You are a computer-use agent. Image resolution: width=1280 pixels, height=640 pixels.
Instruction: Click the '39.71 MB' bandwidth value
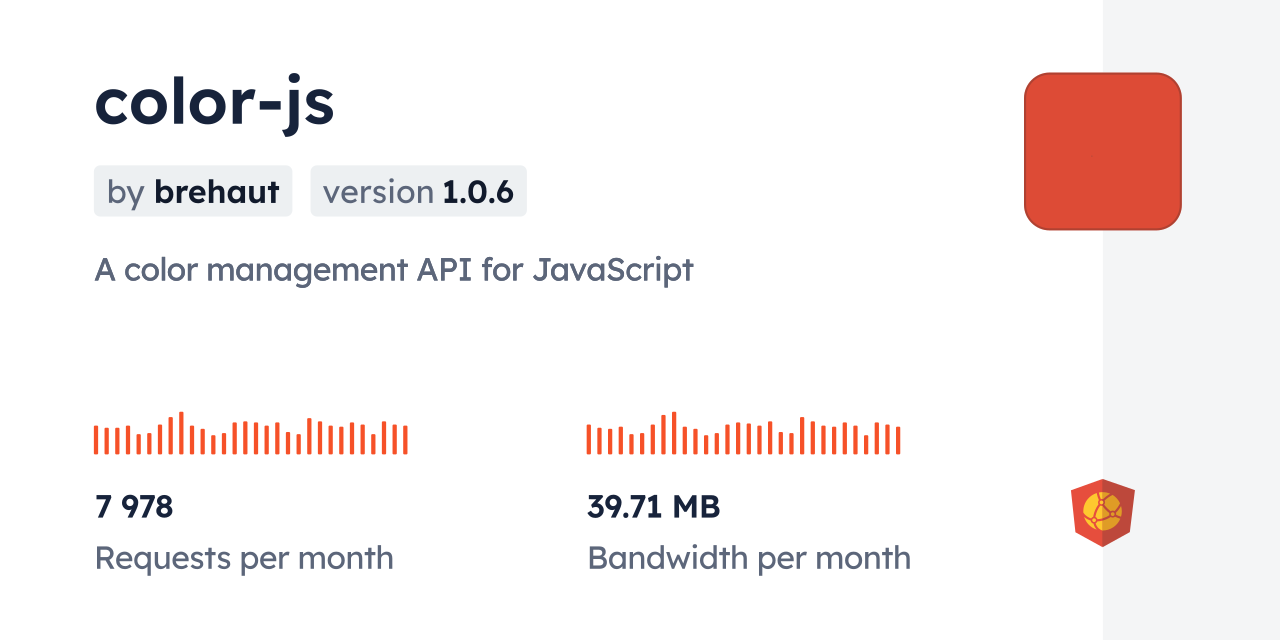tap(654, 507)
